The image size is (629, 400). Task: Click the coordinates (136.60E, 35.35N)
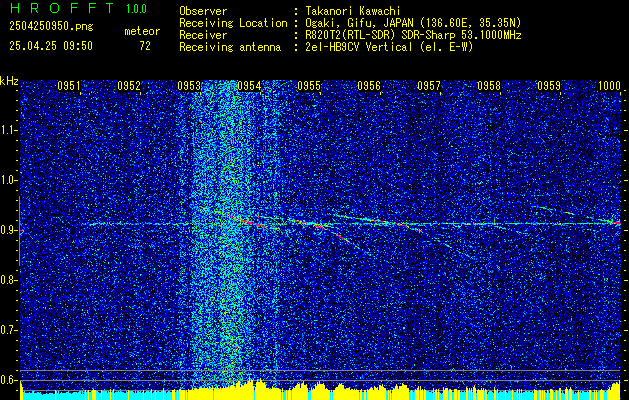coord(469,23)
